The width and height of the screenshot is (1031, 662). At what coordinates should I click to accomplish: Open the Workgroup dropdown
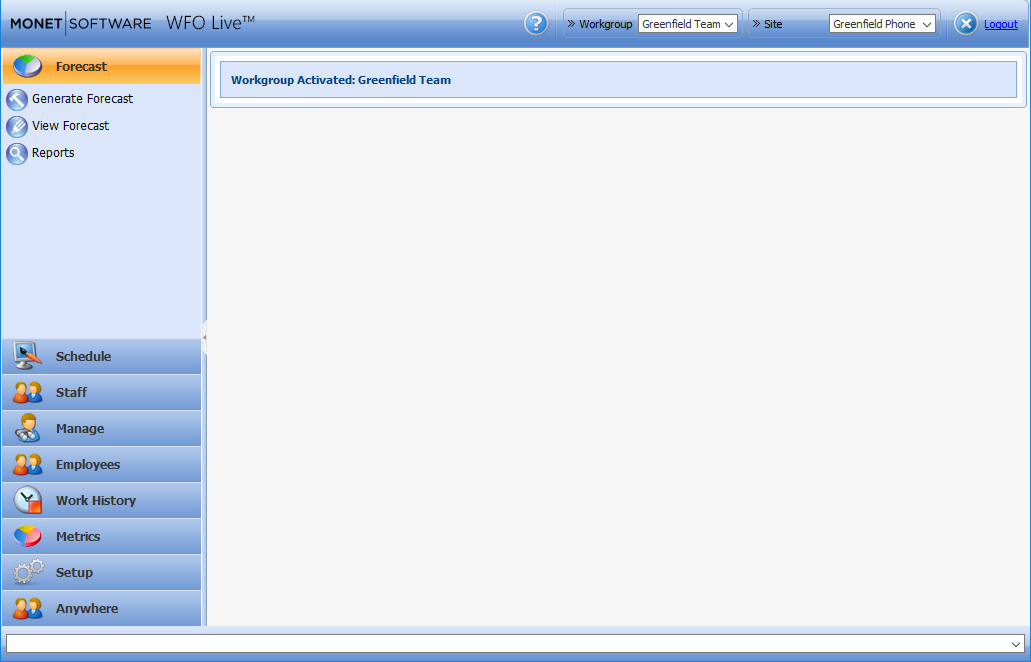coord(687,24)
